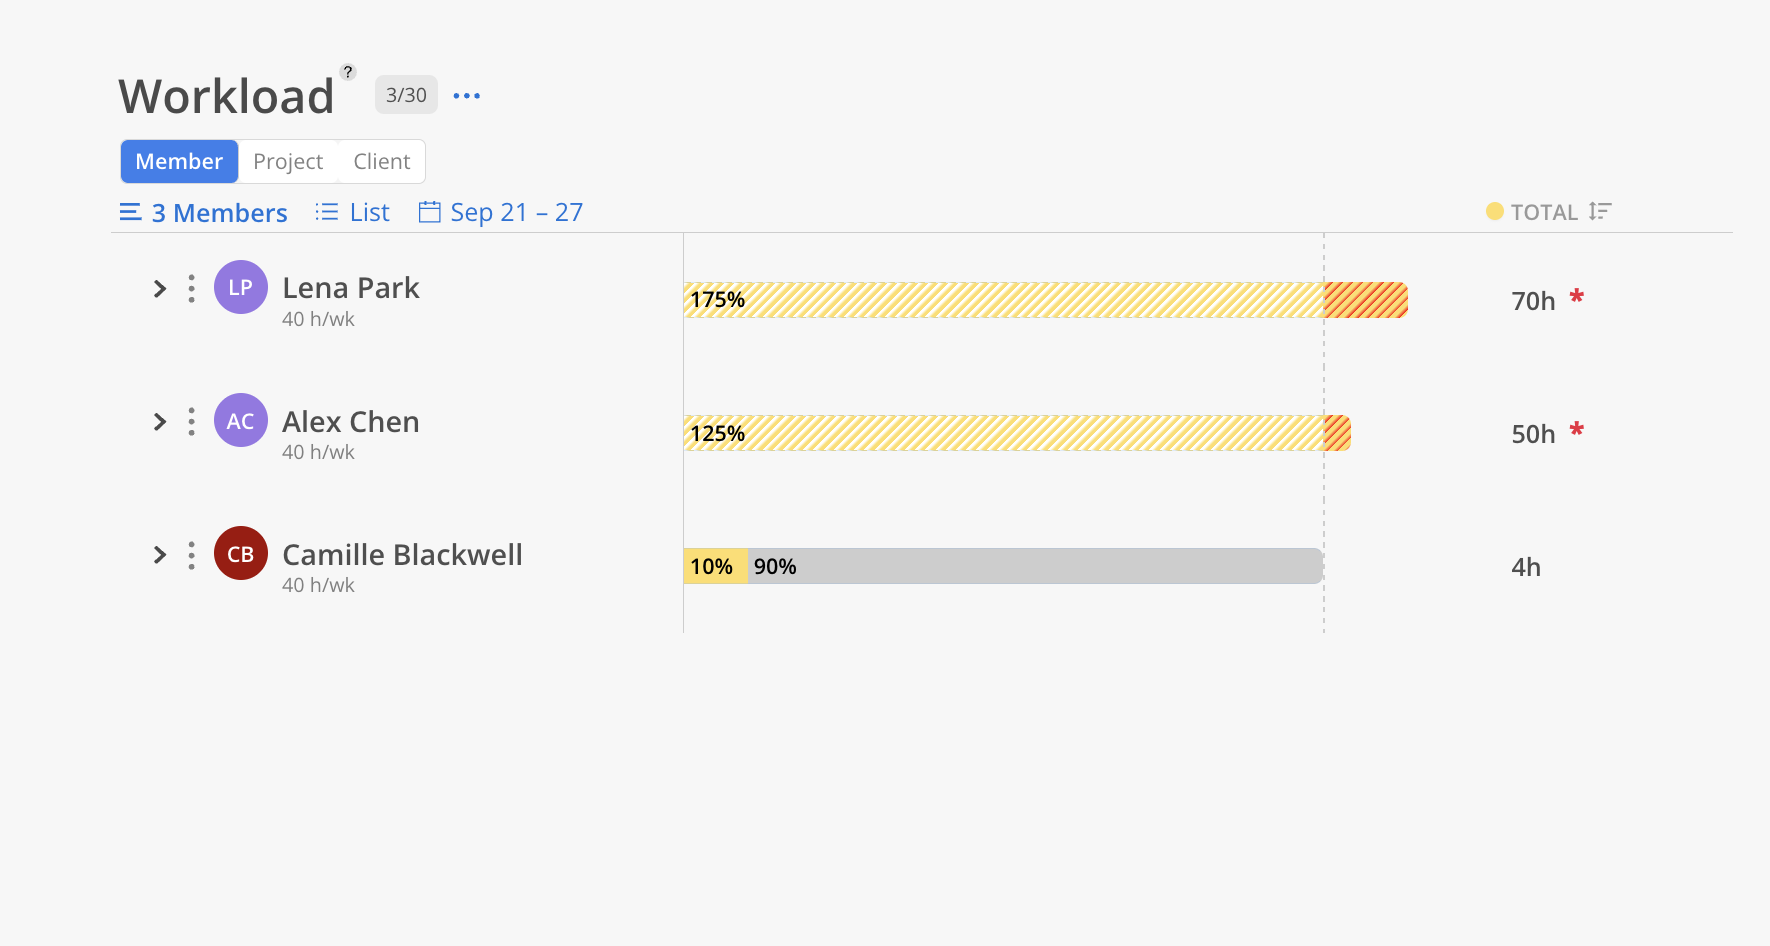Switch to the Client tab
The height and width of the screenshot is (946, 1770).
(382, 161)
